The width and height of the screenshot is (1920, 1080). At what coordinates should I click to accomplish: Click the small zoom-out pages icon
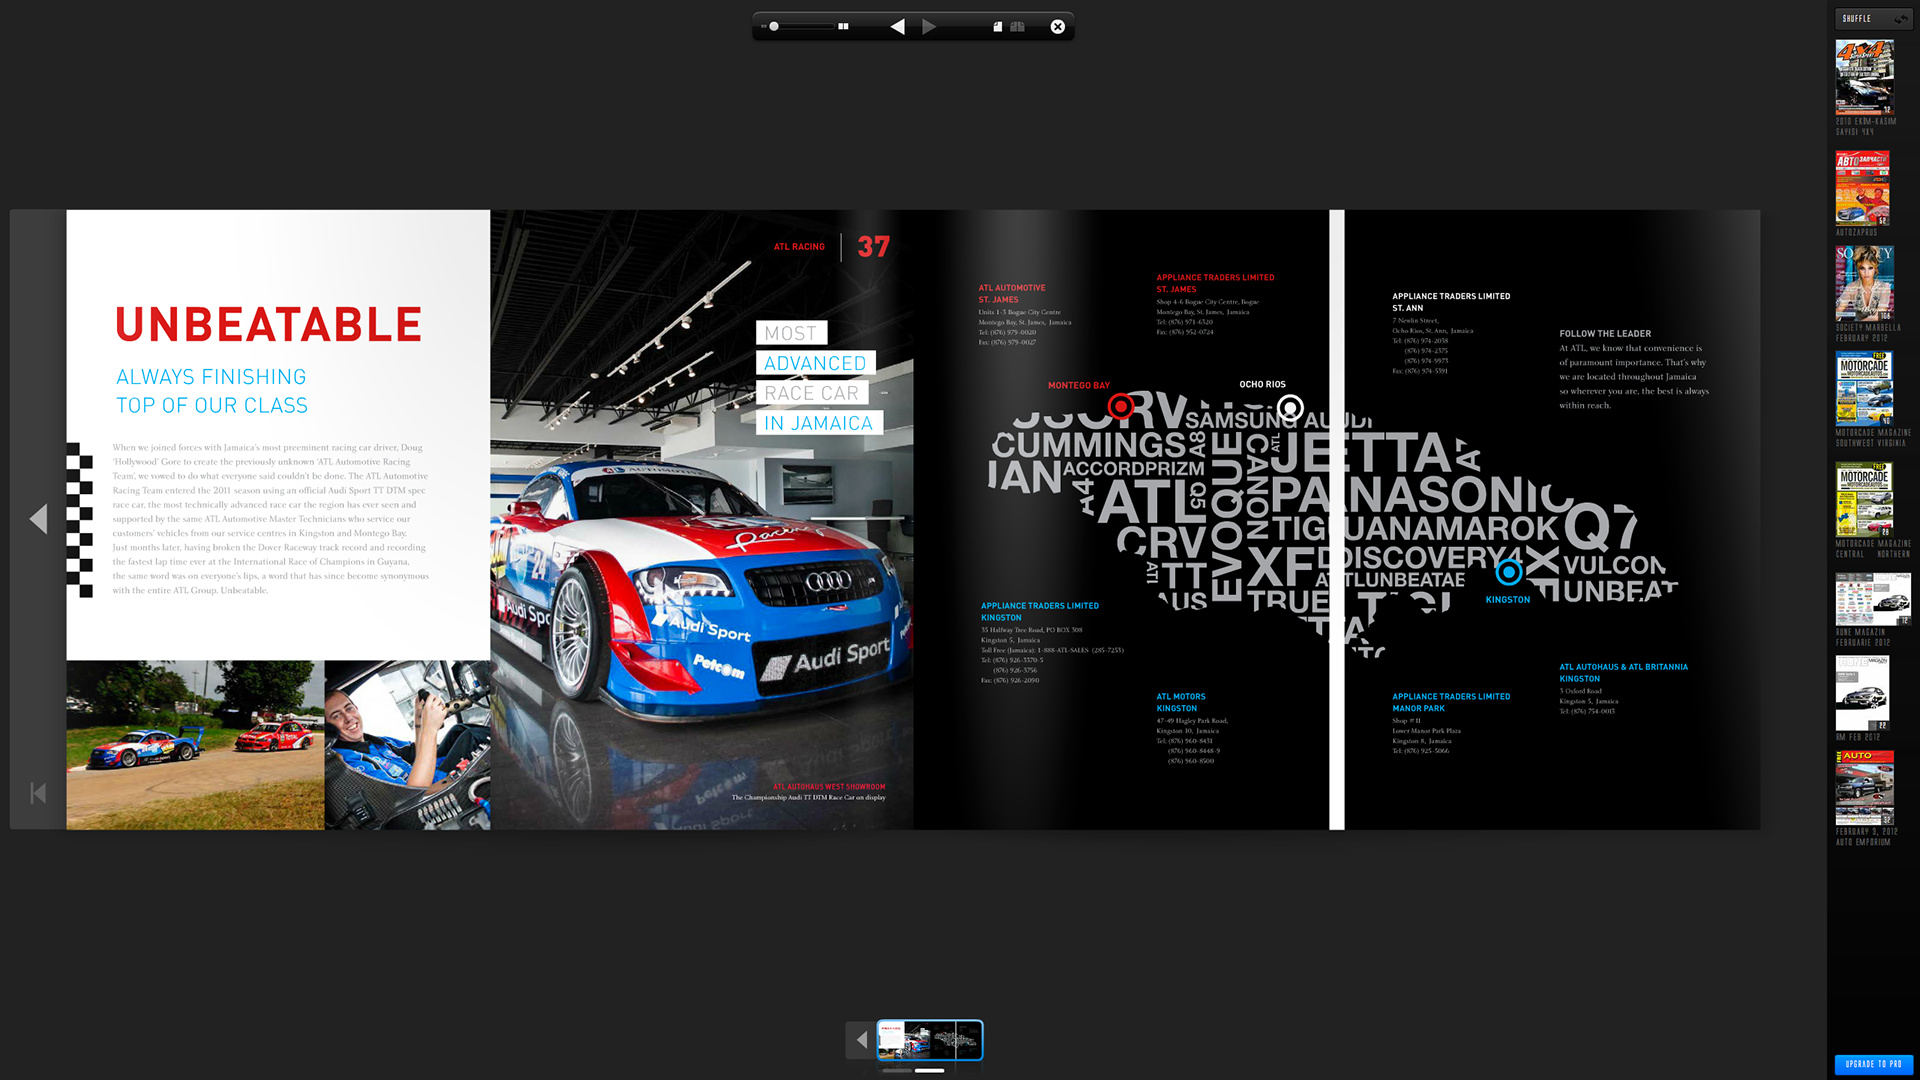click(x=764, y=27)
